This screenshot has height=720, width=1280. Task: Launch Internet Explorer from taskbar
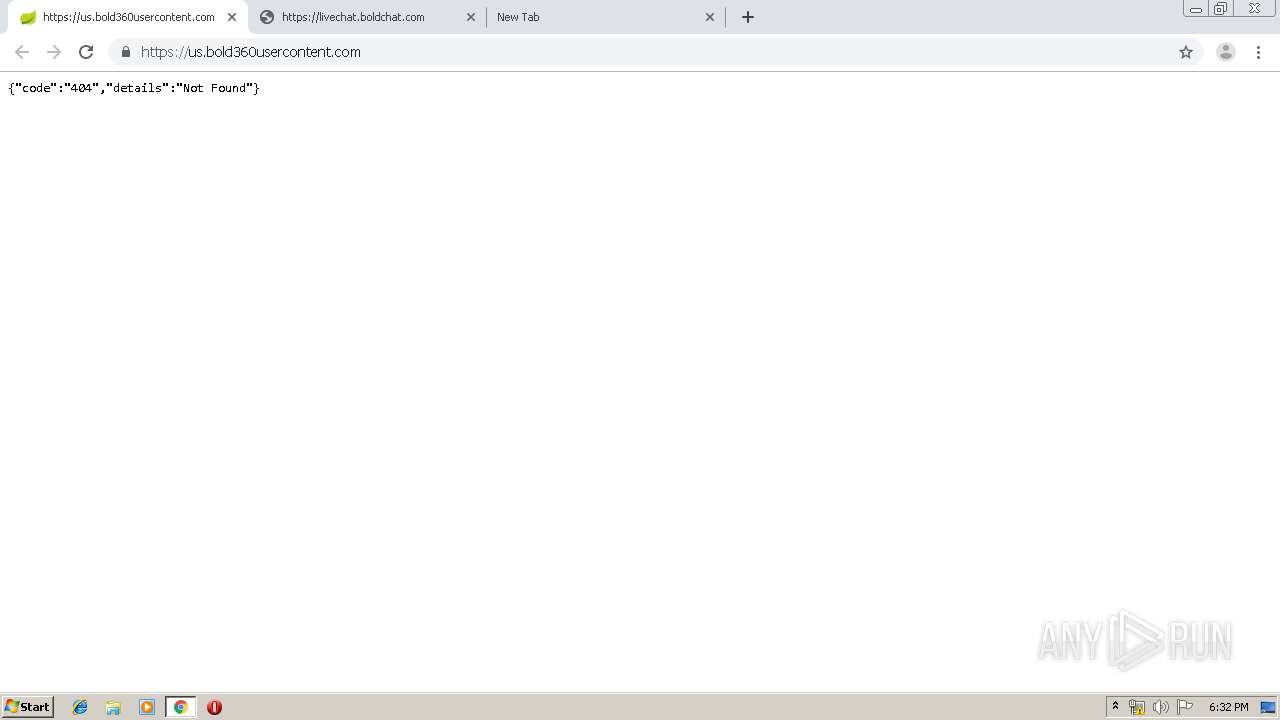[x=80, y=707]
